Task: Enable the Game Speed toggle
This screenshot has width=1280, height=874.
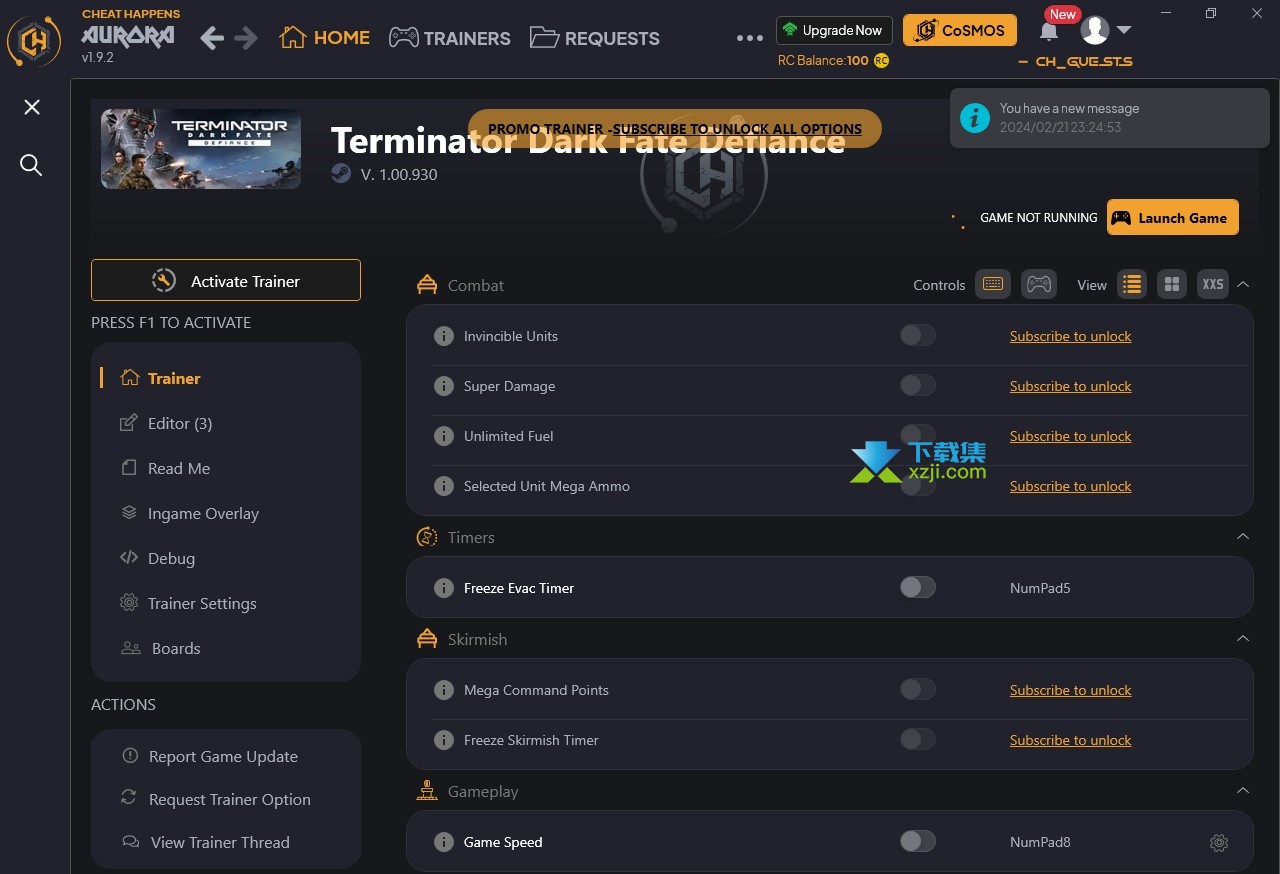Action: click(x=917, y=842)
